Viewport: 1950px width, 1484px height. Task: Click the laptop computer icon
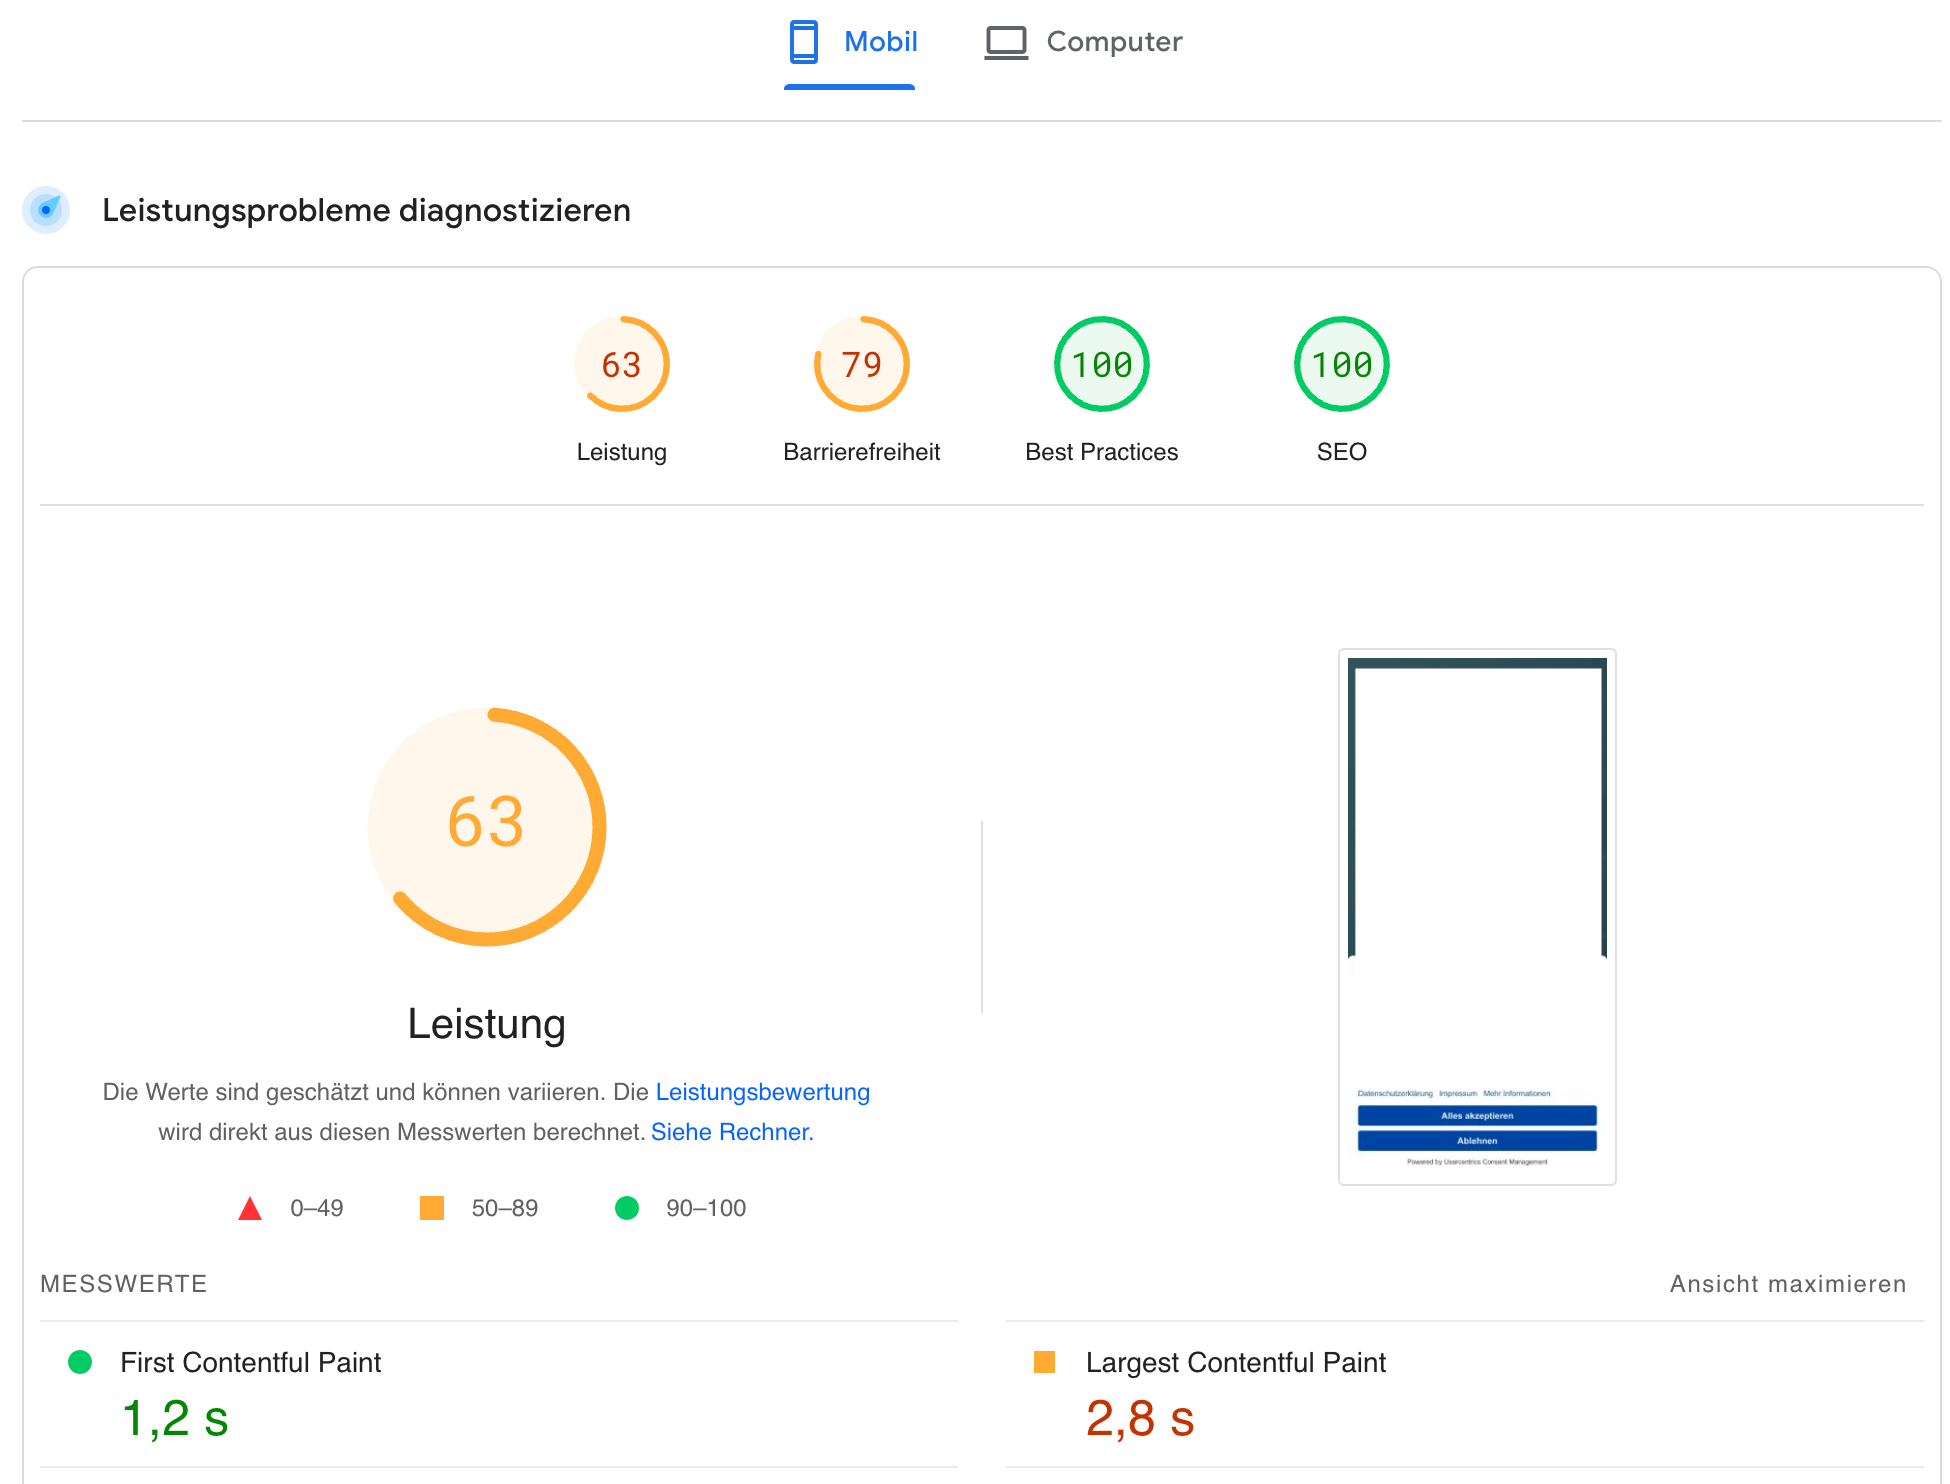[1006, 43]
